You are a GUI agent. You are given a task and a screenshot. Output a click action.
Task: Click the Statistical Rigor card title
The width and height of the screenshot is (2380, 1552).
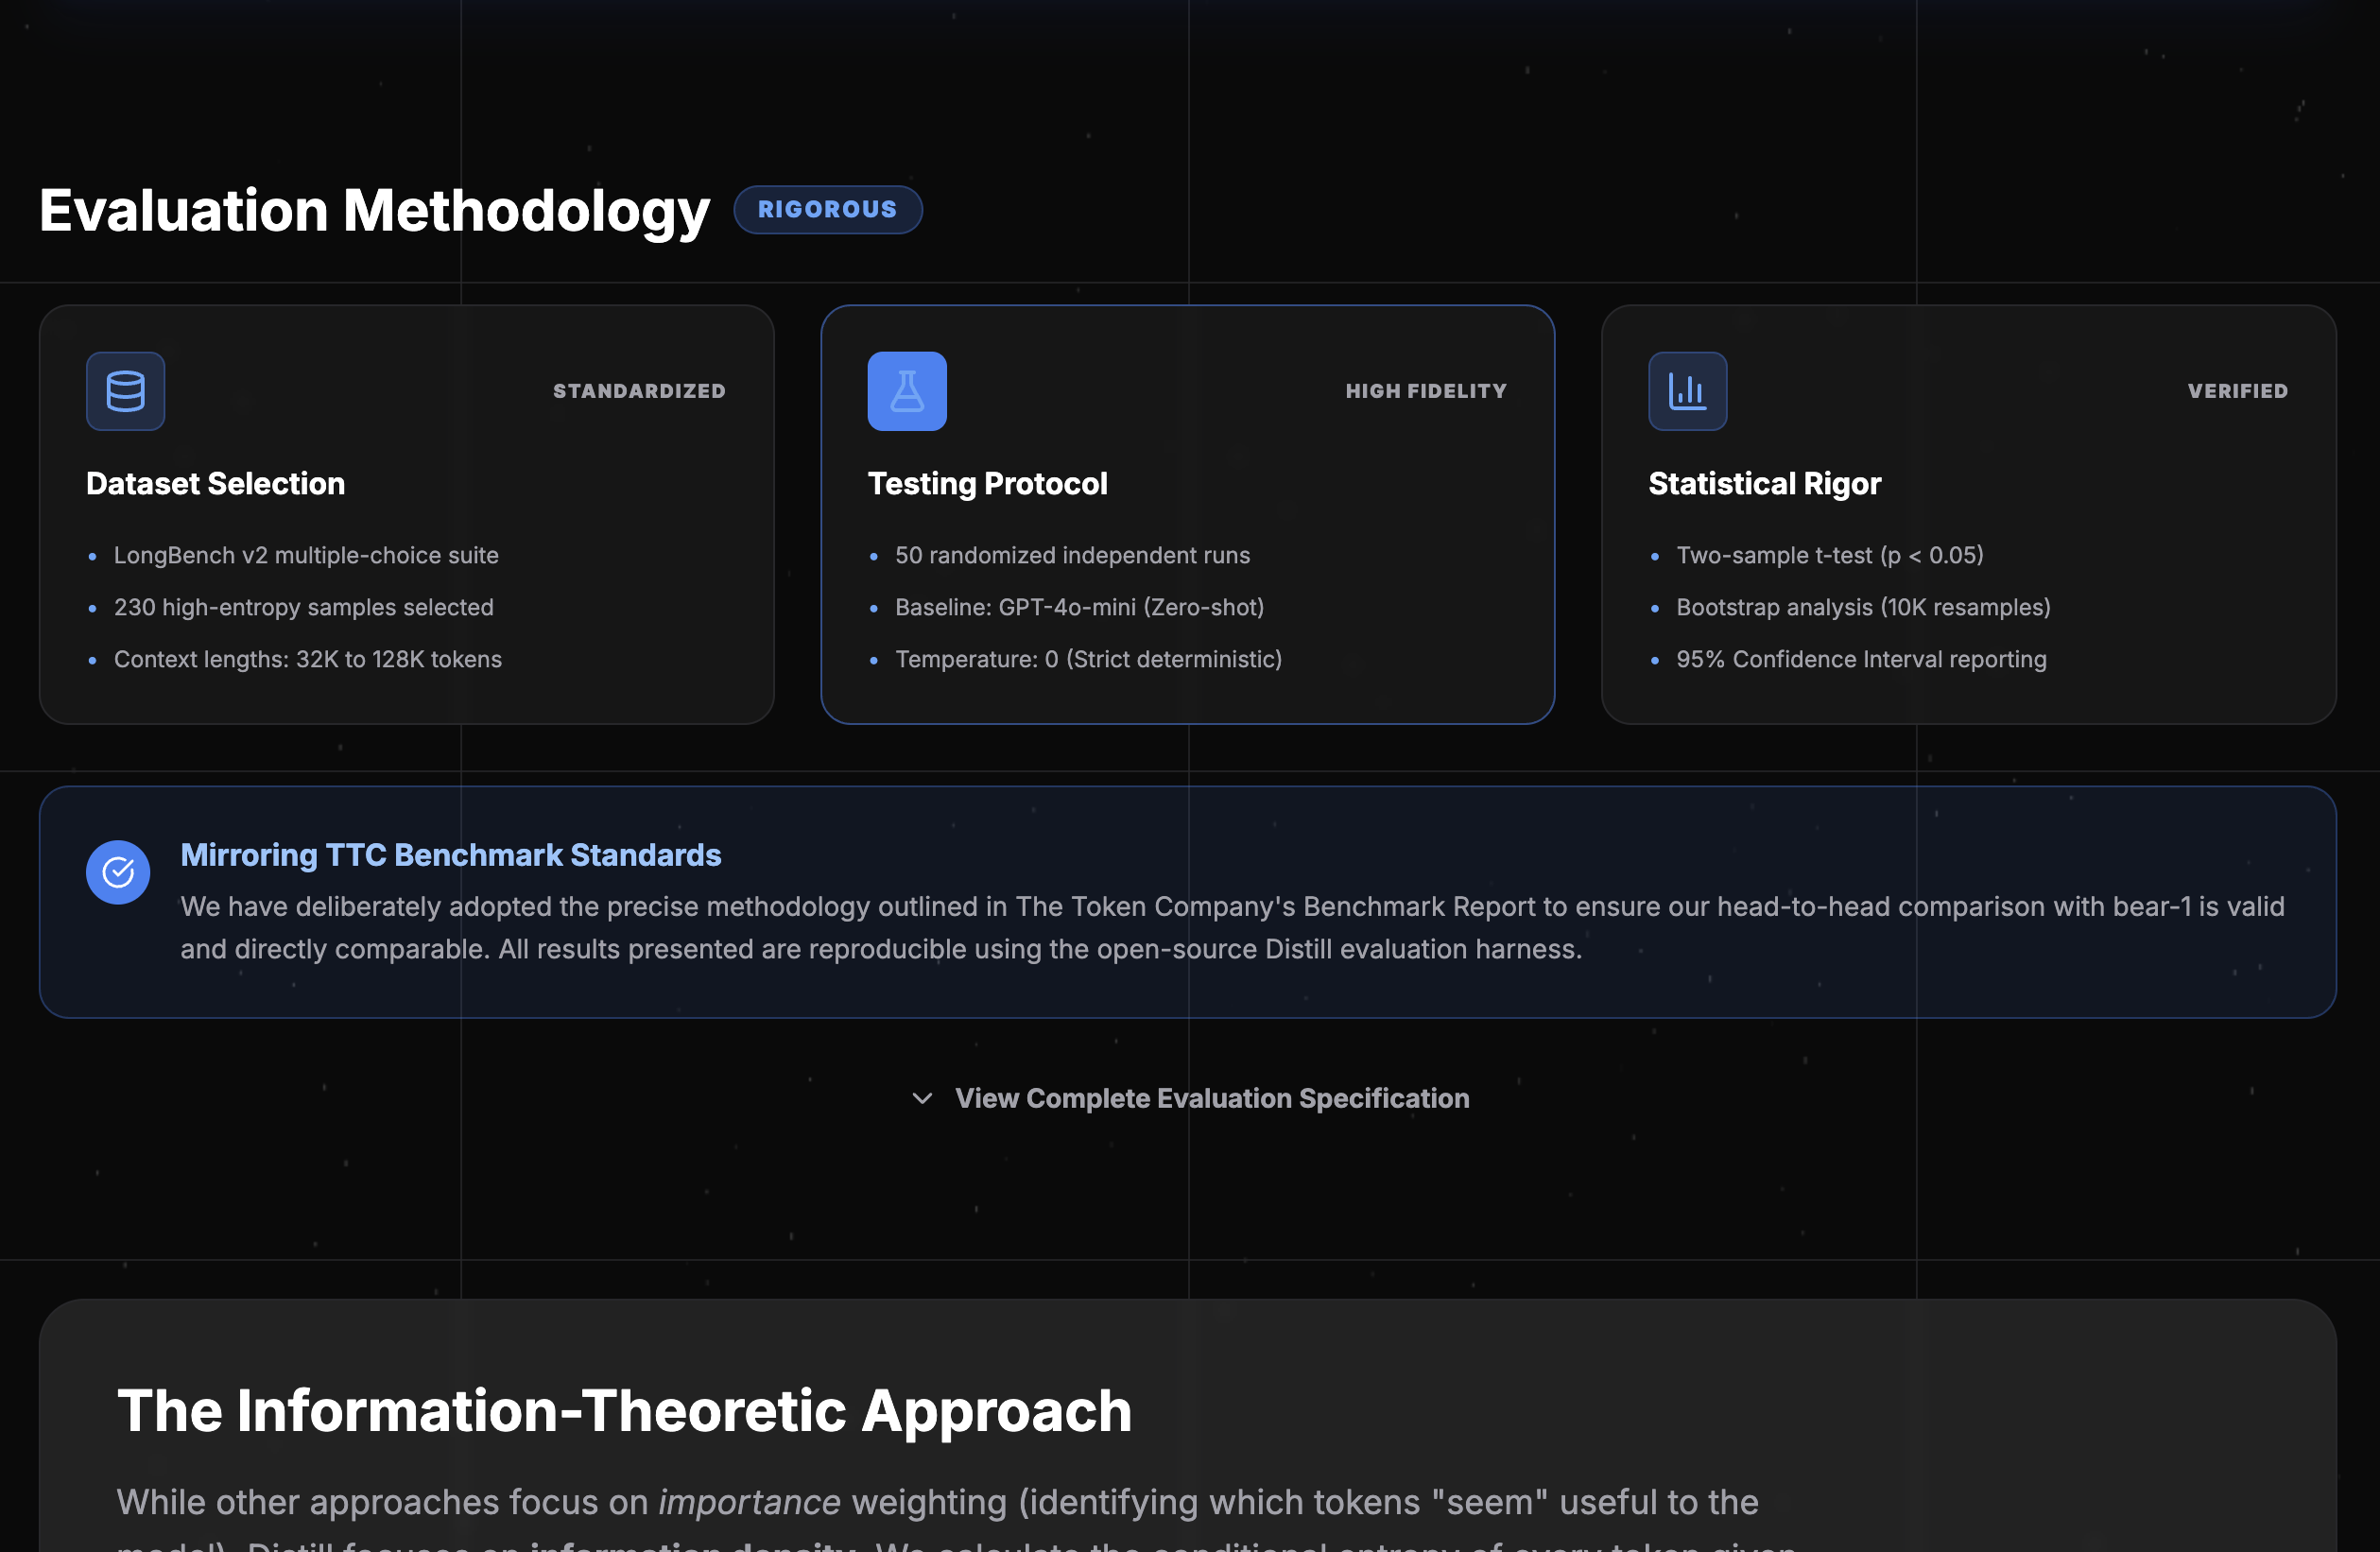point(1764,484)
